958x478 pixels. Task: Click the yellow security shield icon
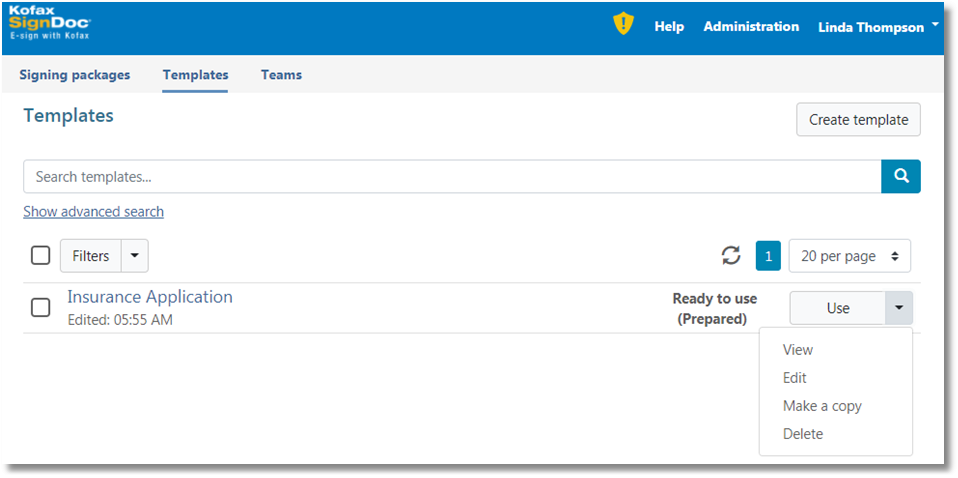click(x=623, y=25)
